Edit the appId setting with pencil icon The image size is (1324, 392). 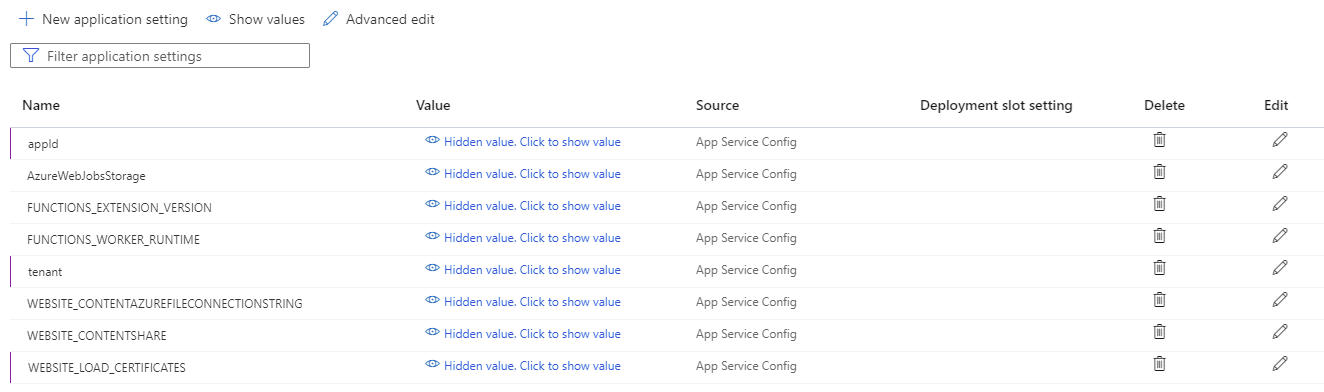click(x=1279, y=140)
